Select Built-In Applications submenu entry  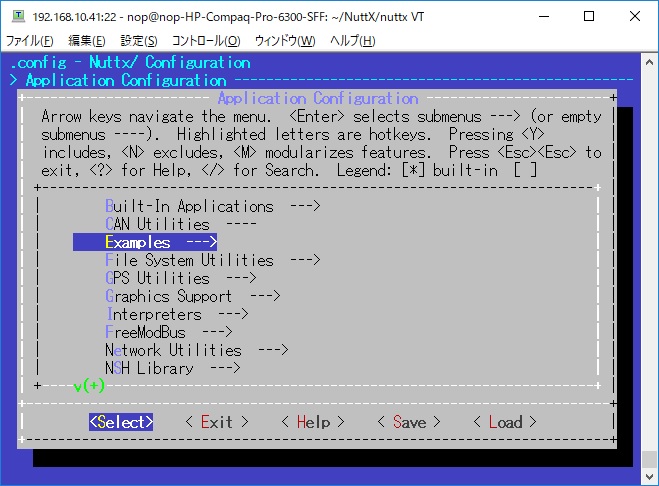[x=213, y=206]
